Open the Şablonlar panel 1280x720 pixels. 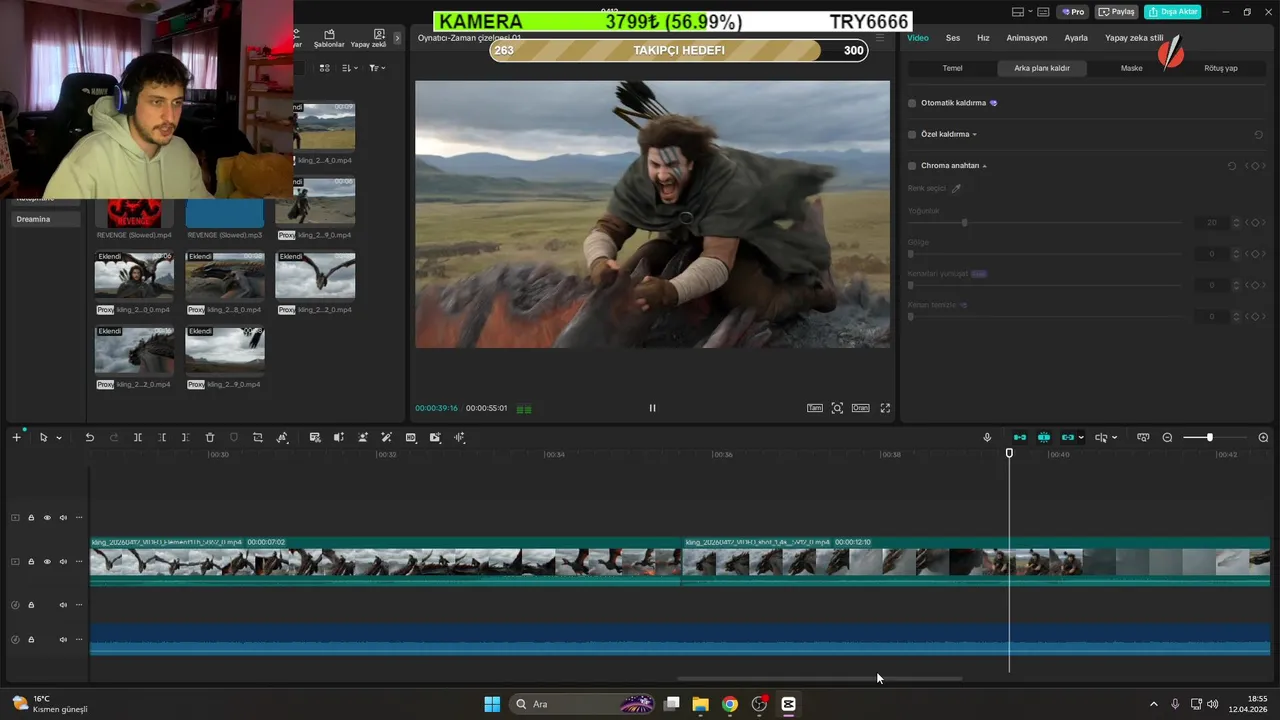click(x=329, y=38)
